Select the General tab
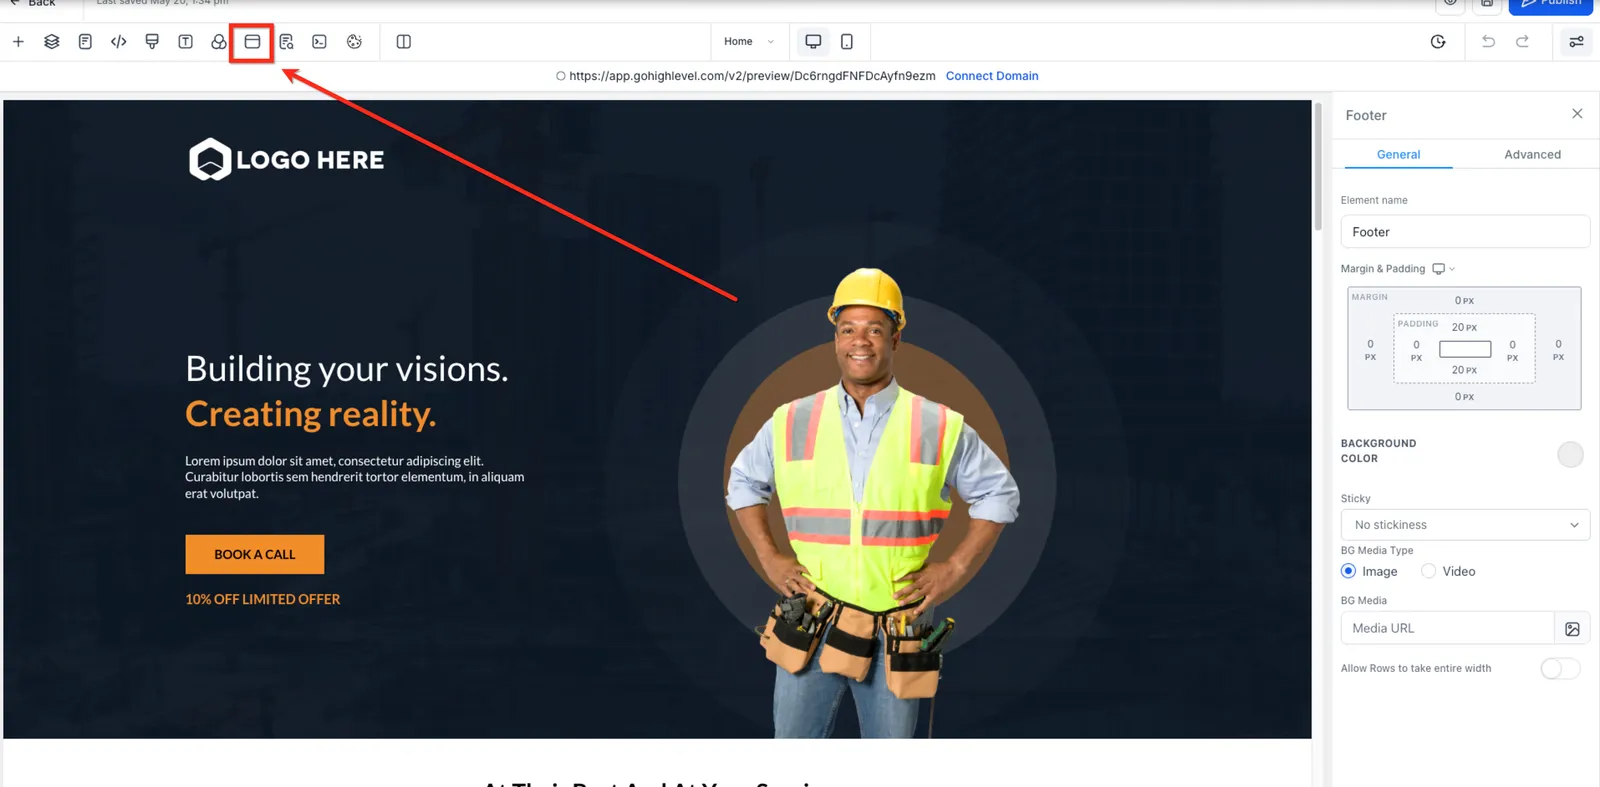The width and height of the screenshot is (1600, 787). click(1398, 154)
